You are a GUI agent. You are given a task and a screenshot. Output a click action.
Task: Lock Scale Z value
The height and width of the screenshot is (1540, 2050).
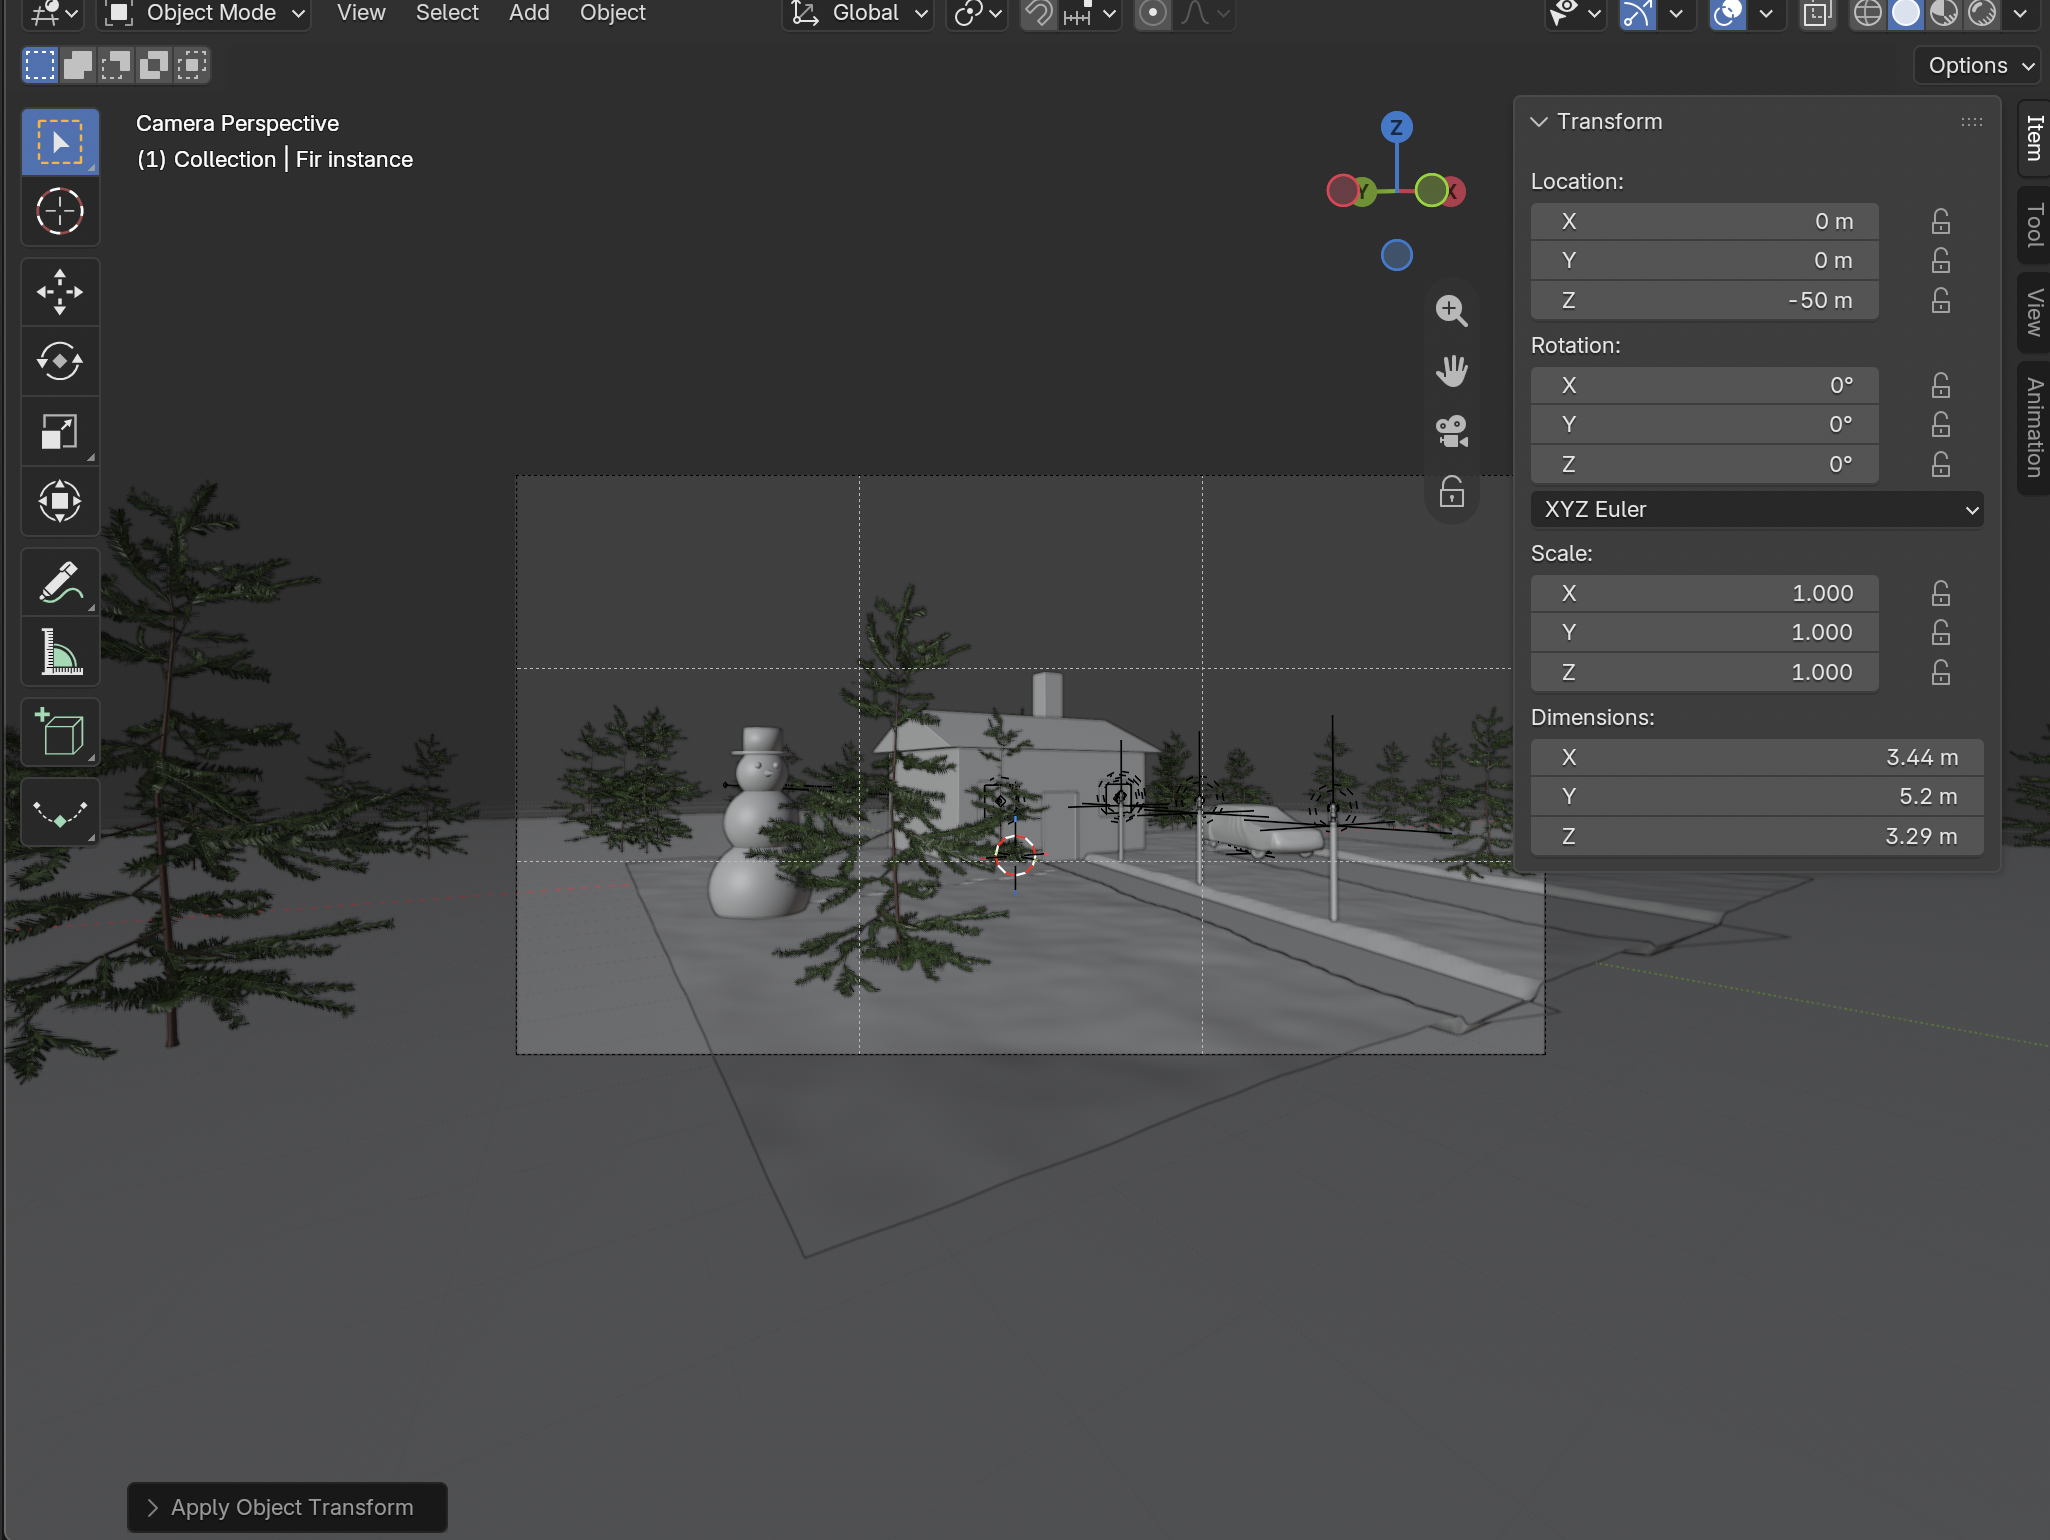(1940, 672)
